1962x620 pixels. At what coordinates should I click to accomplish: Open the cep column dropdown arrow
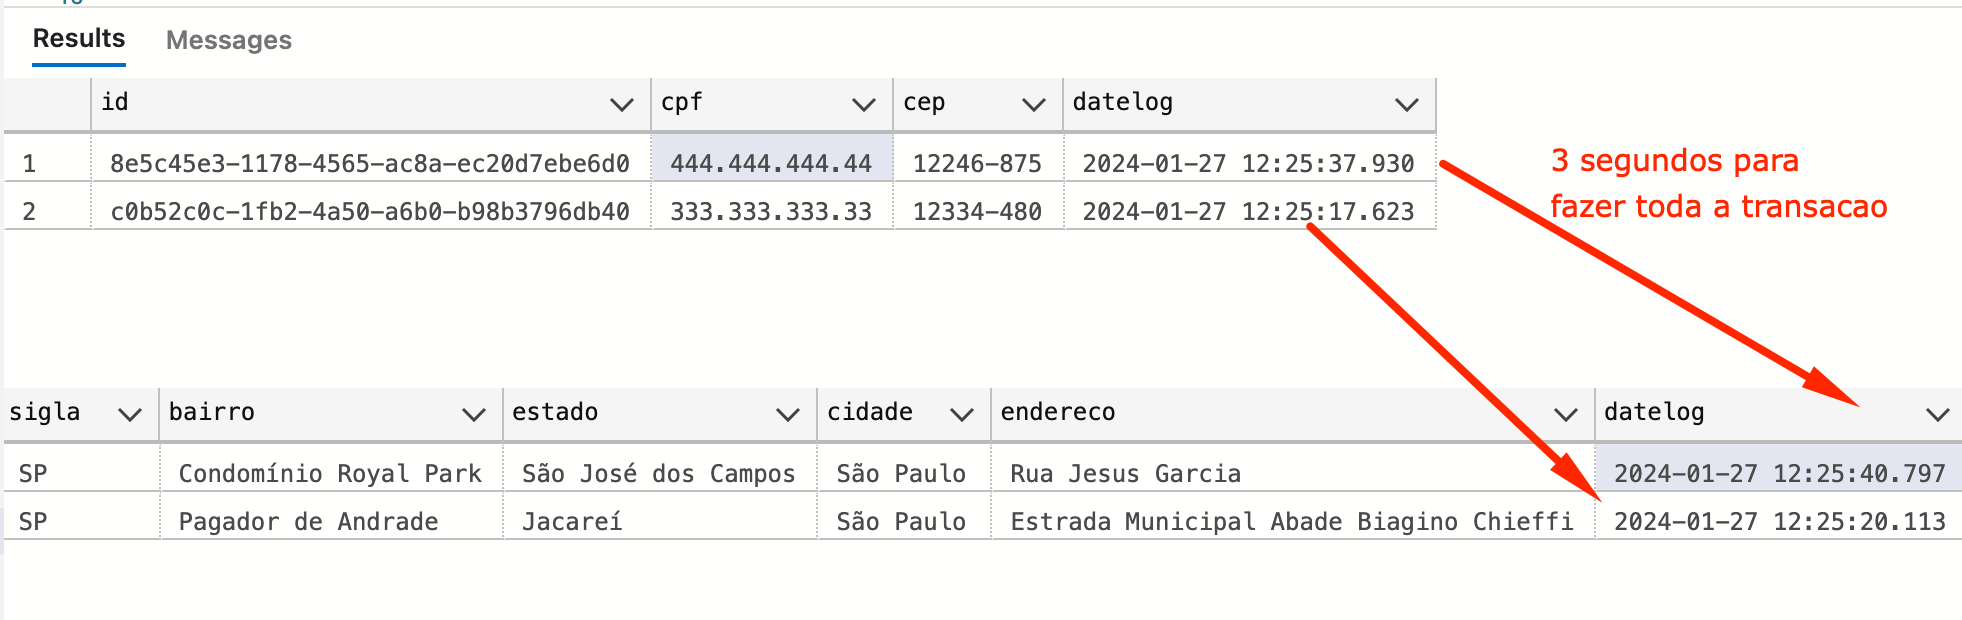pyautogui.click(x=1034, y=104)
